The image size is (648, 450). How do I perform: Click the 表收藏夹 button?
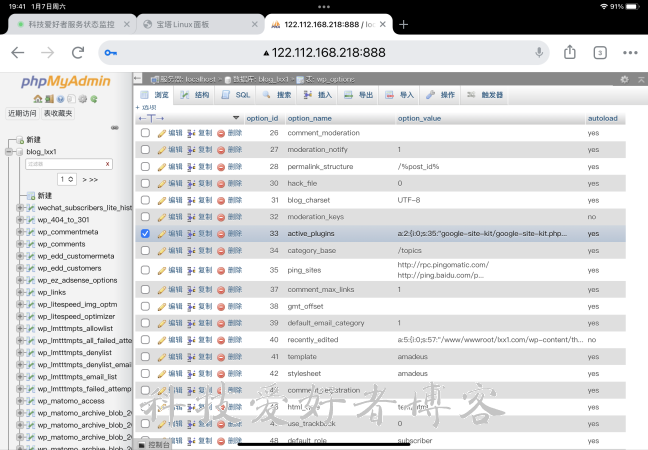click(x=58, y=113)
